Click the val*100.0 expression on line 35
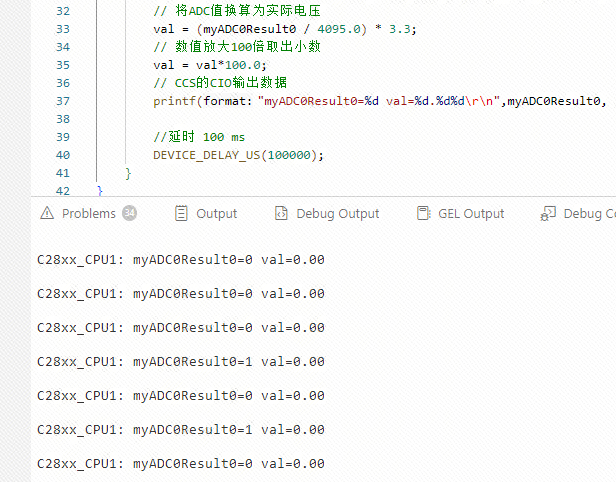Viewport: 616px width, 482px height. point(228,65)
